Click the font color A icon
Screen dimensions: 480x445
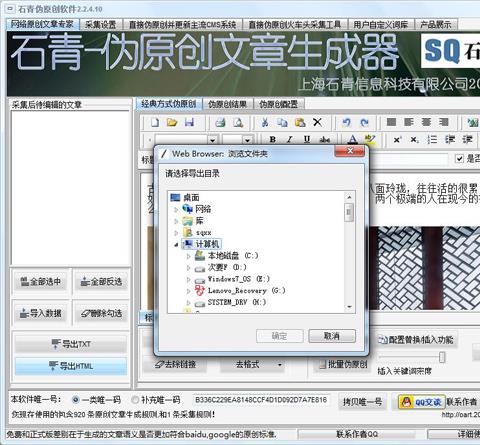point(353,139)
